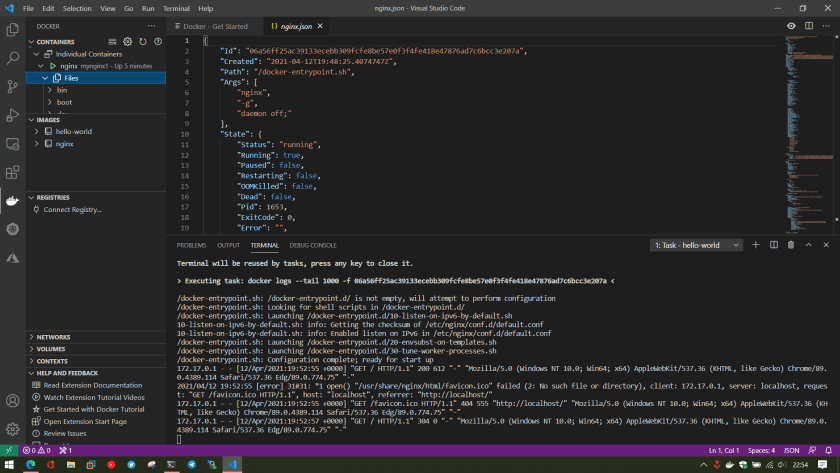Open the Search view in activity bar
The width and height of the screenshot is (840, 473).
(x=12, y=58)
